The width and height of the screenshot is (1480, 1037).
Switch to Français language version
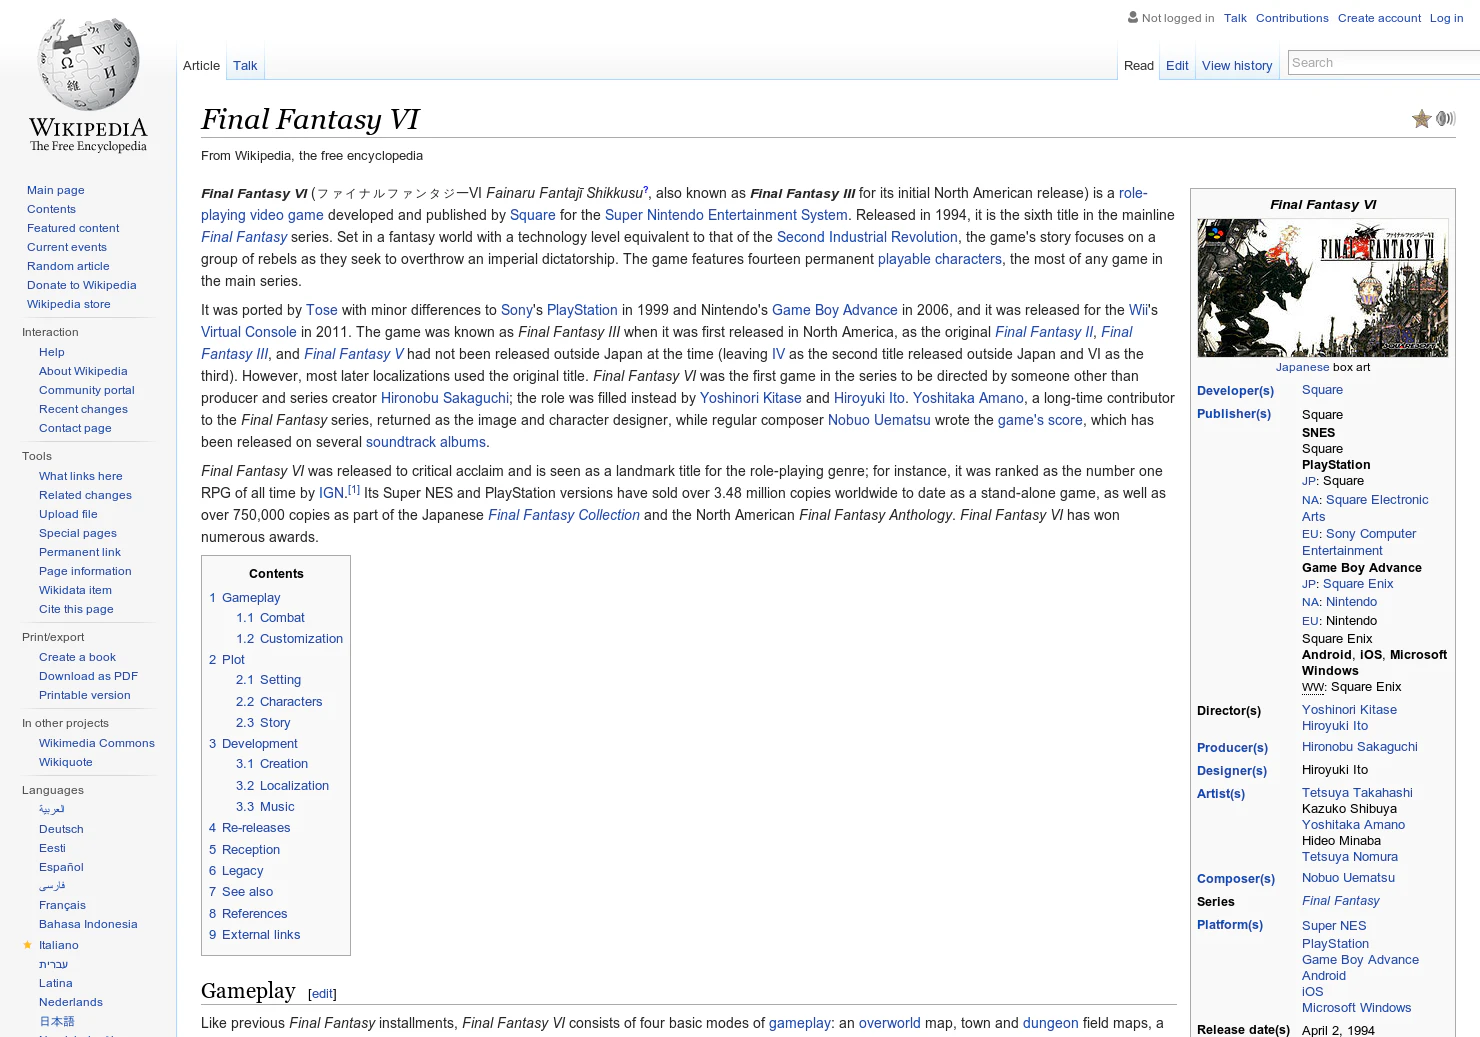pos(62,905)
